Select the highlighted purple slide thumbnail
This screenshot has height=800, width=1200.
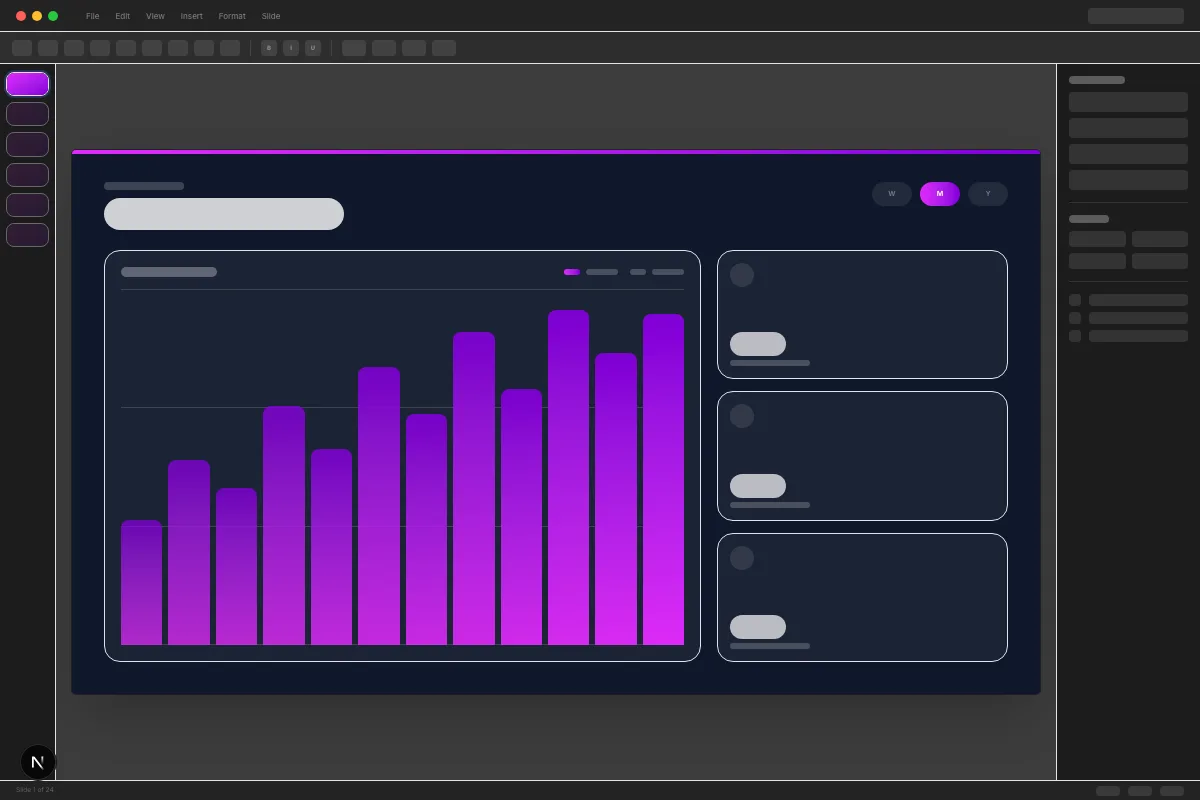[27, 84]
